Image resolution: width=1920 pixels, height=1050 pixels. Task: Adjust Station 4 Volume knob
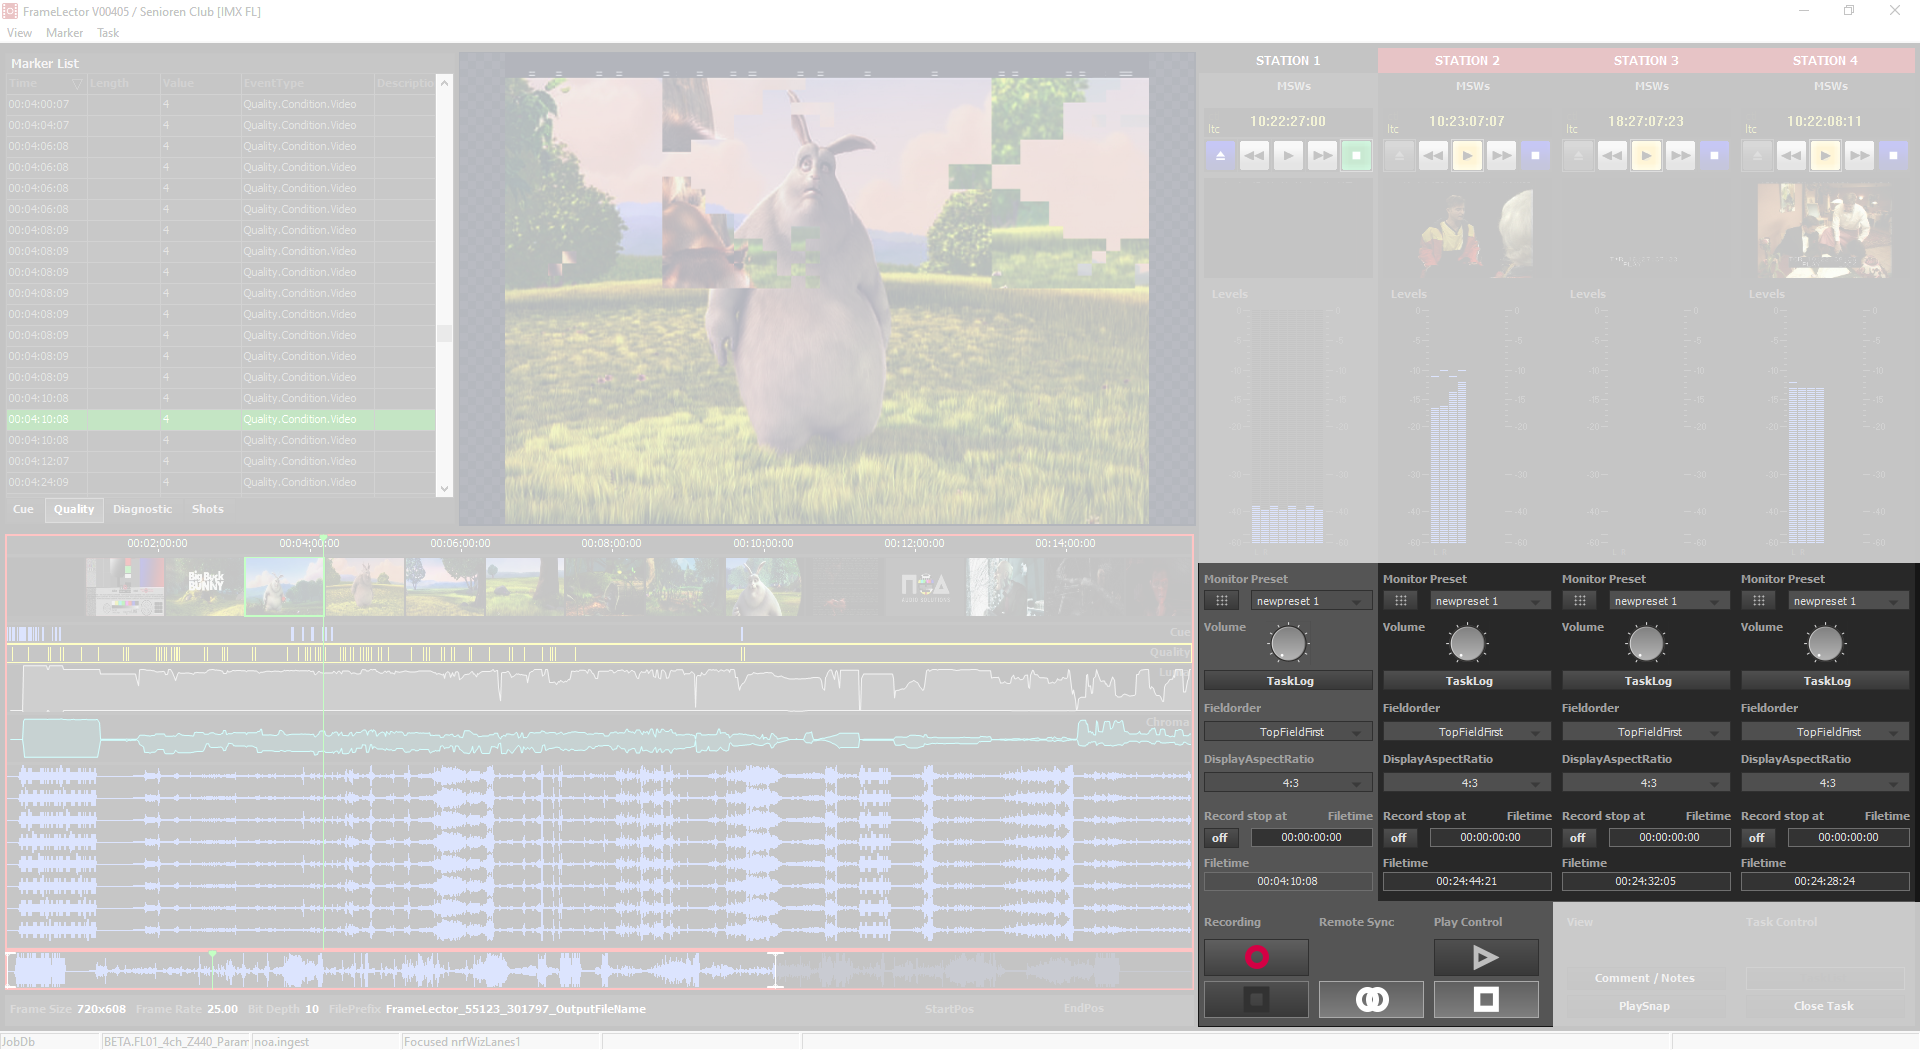coord(1825,643)
